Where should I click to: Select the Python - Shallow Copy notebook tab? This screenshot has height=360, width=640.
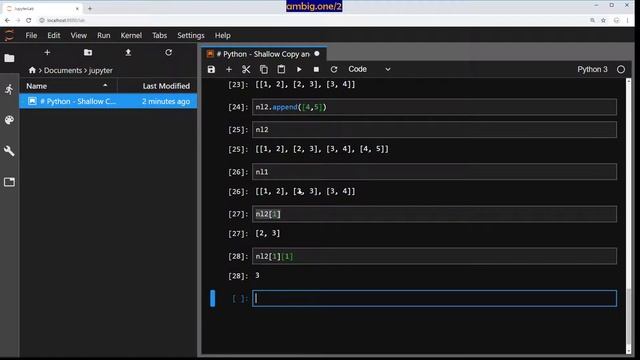coord(263,54)
